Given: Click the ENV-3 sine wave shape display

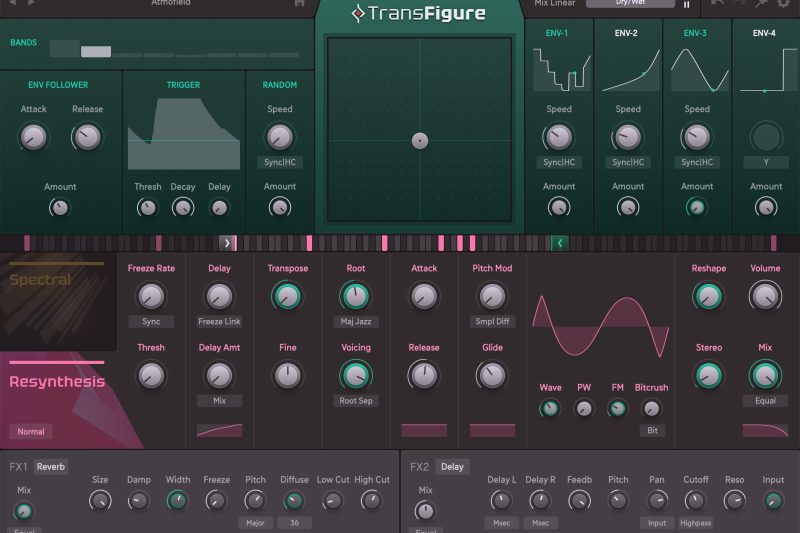Looking at the screenshot, I should coord(699,69).
